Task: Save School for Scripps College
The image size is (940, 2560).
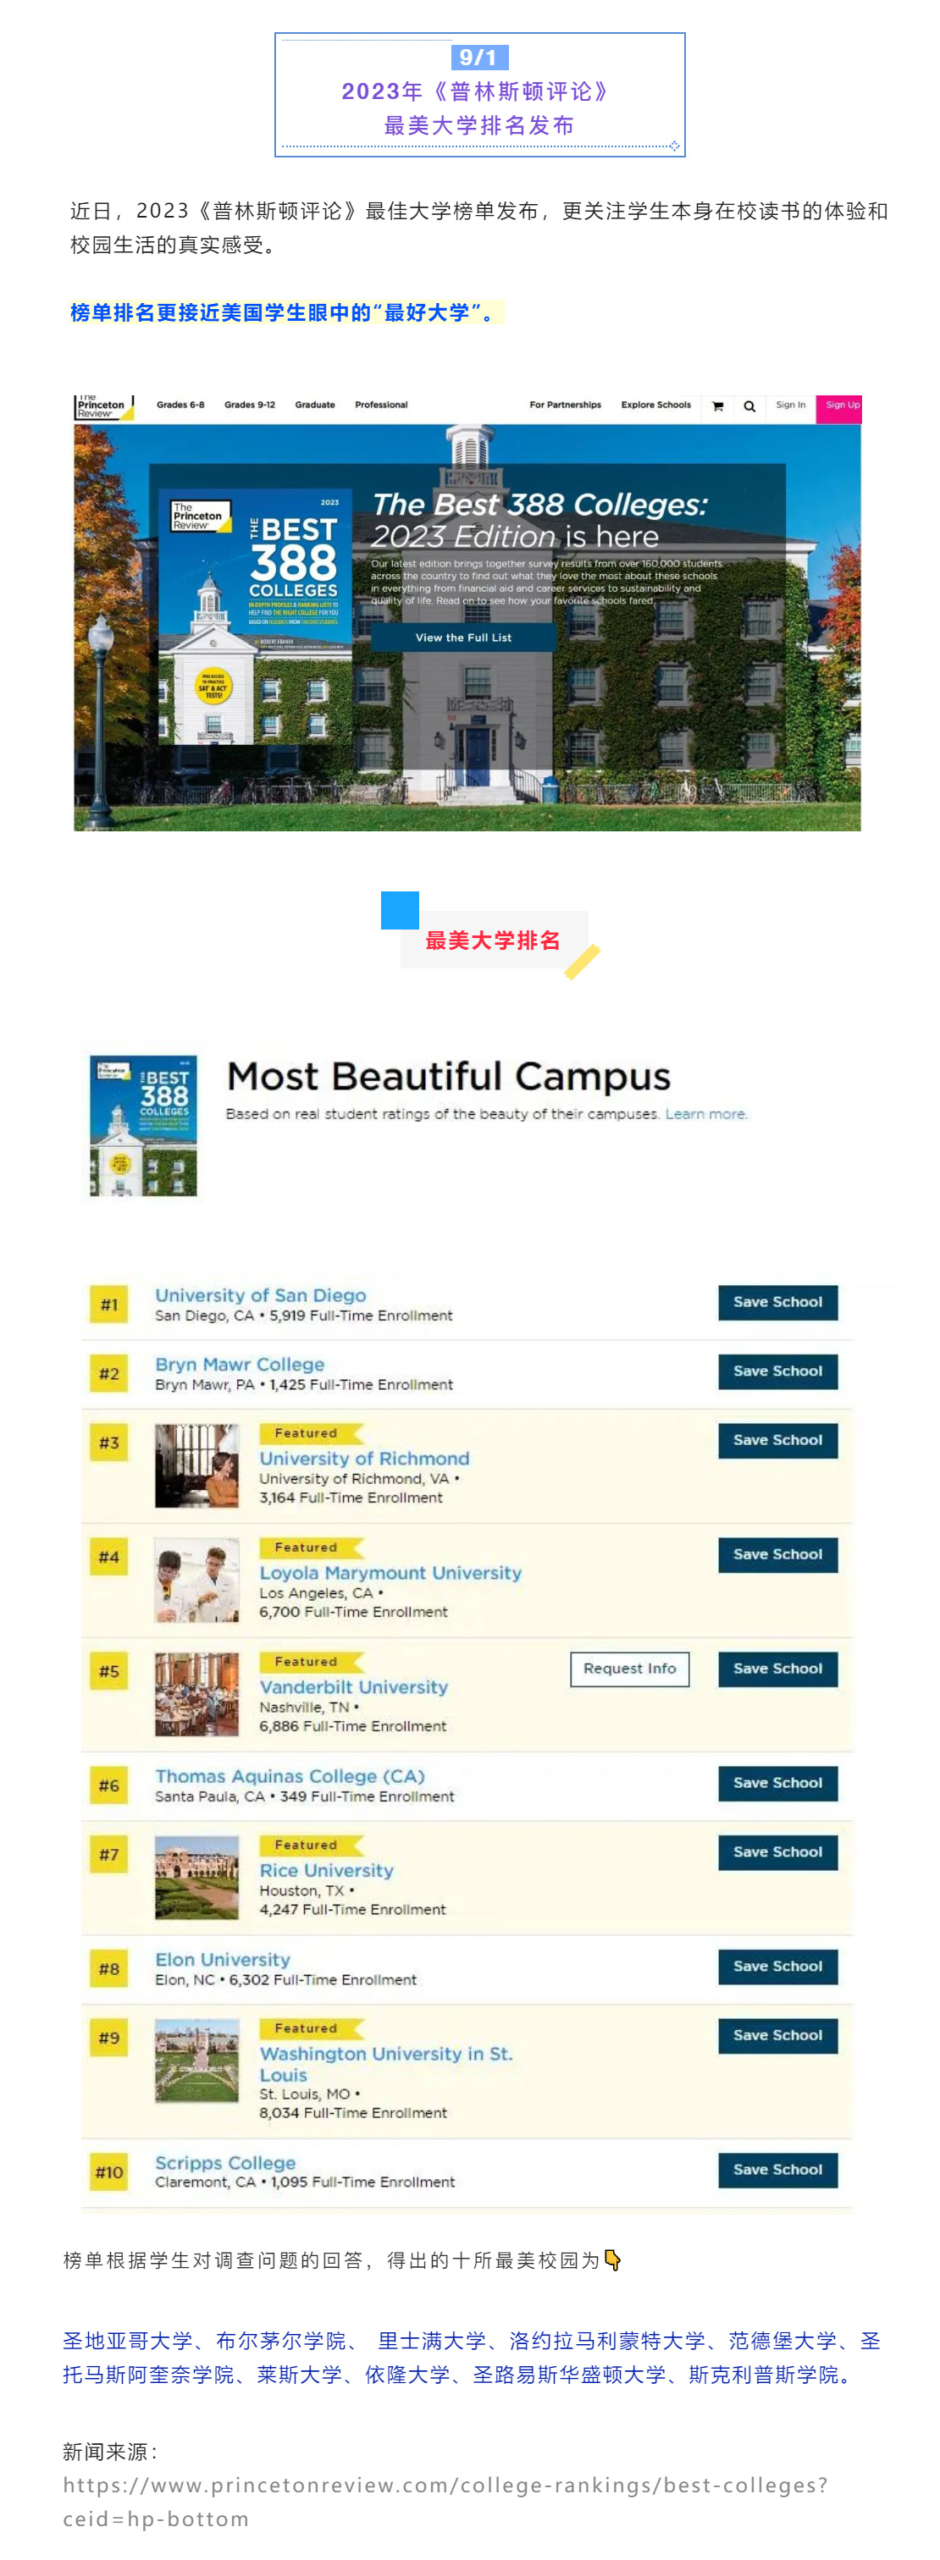Action: [x=778, y=2169]
